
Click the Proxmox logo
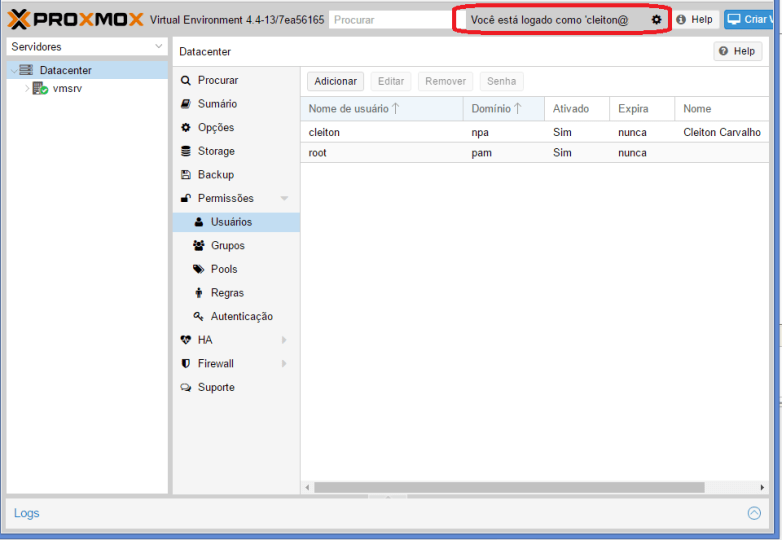pyautogui.click(x=75, y=19)
